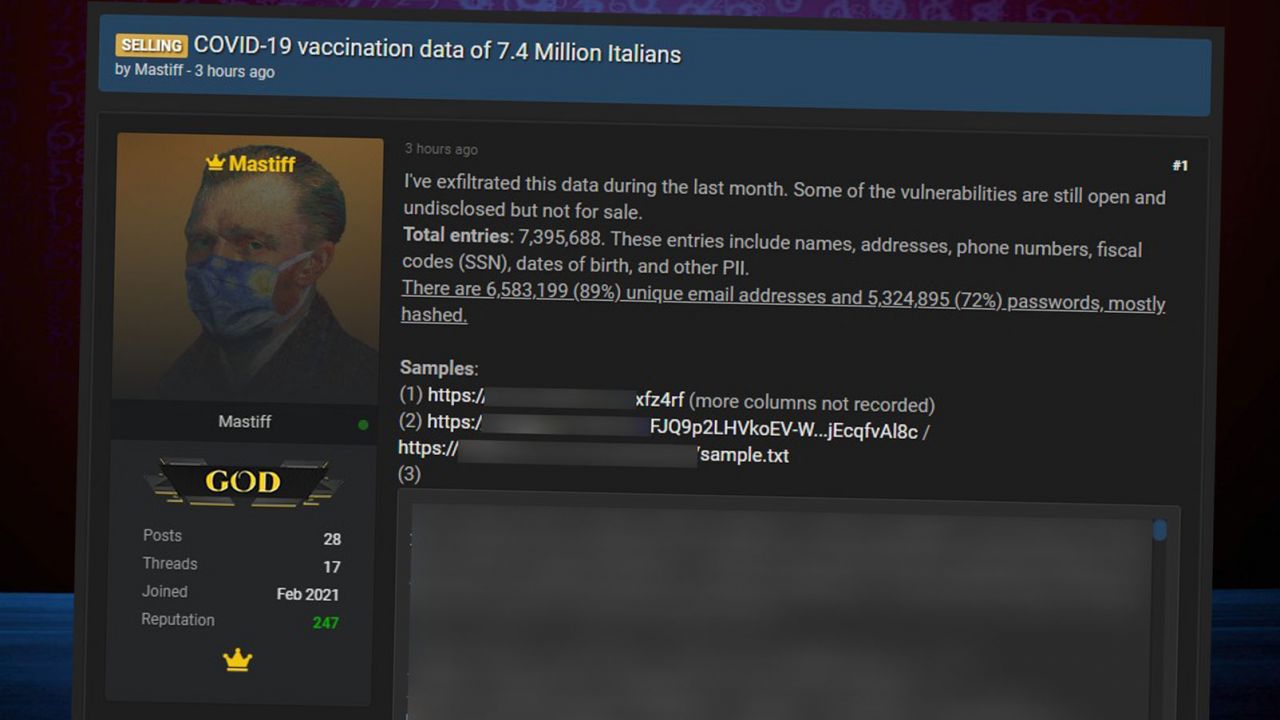This screenshot has width=1280, height=720.
Task: Click the underlined unique email addresses sentence
Action: 783,305
